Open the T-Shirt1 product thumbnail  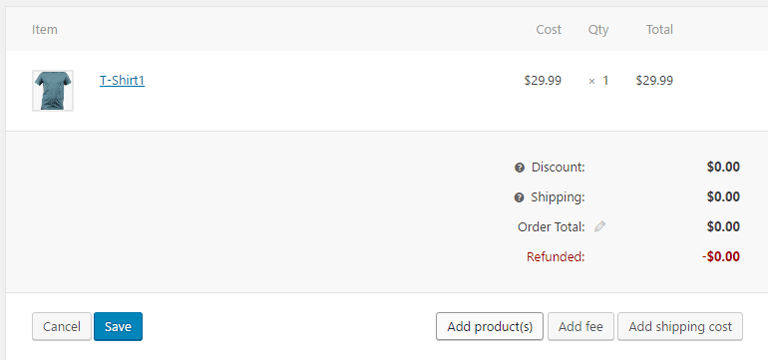click(x=53, y=91)
